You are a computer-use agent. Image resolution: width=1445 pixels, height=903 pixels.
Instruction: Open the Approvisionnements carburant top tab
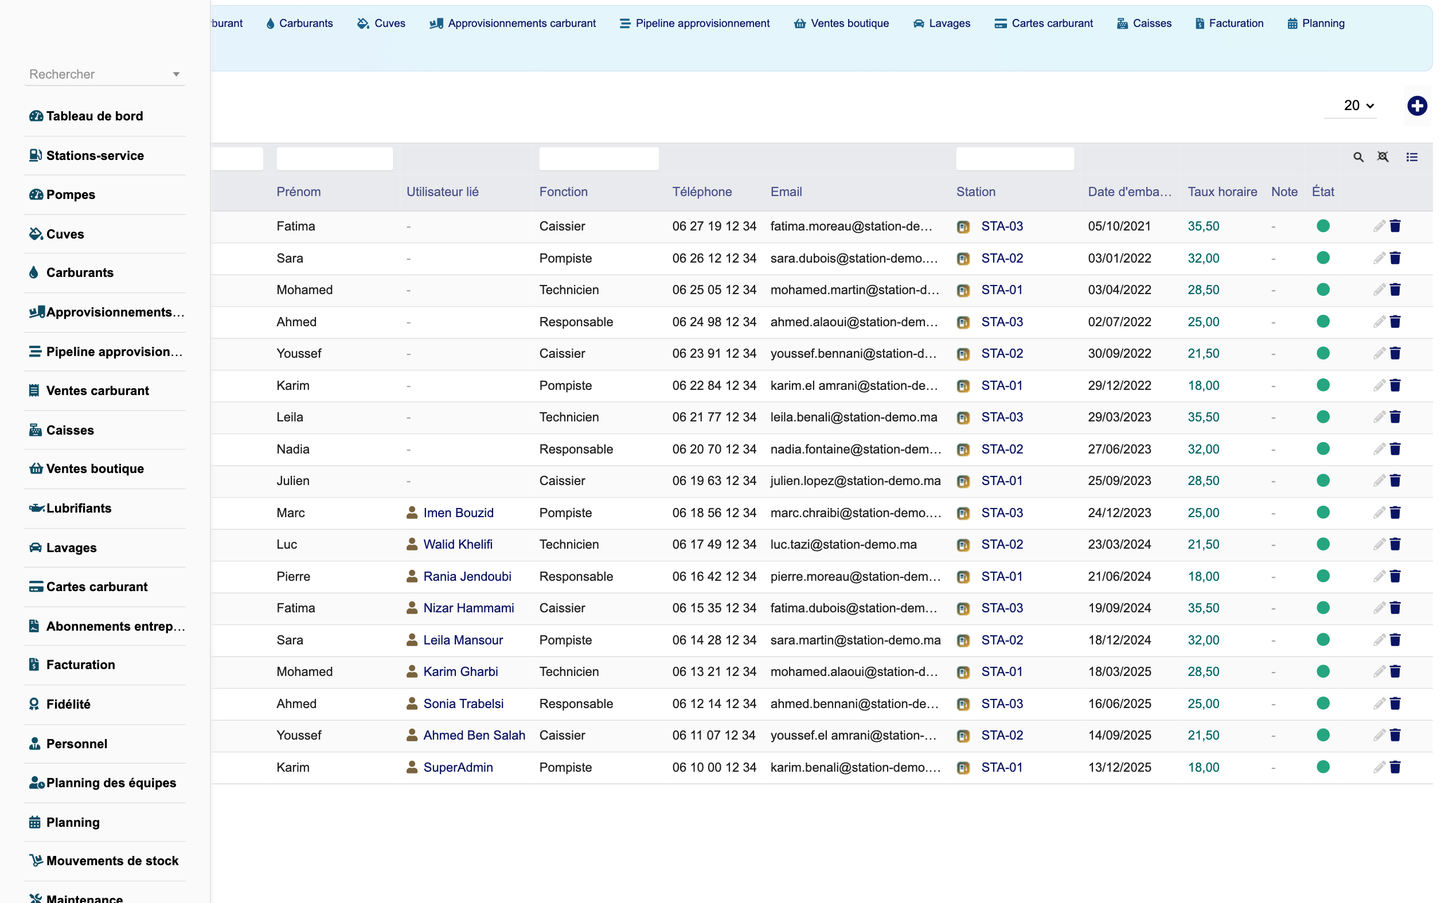pos(513,23)
